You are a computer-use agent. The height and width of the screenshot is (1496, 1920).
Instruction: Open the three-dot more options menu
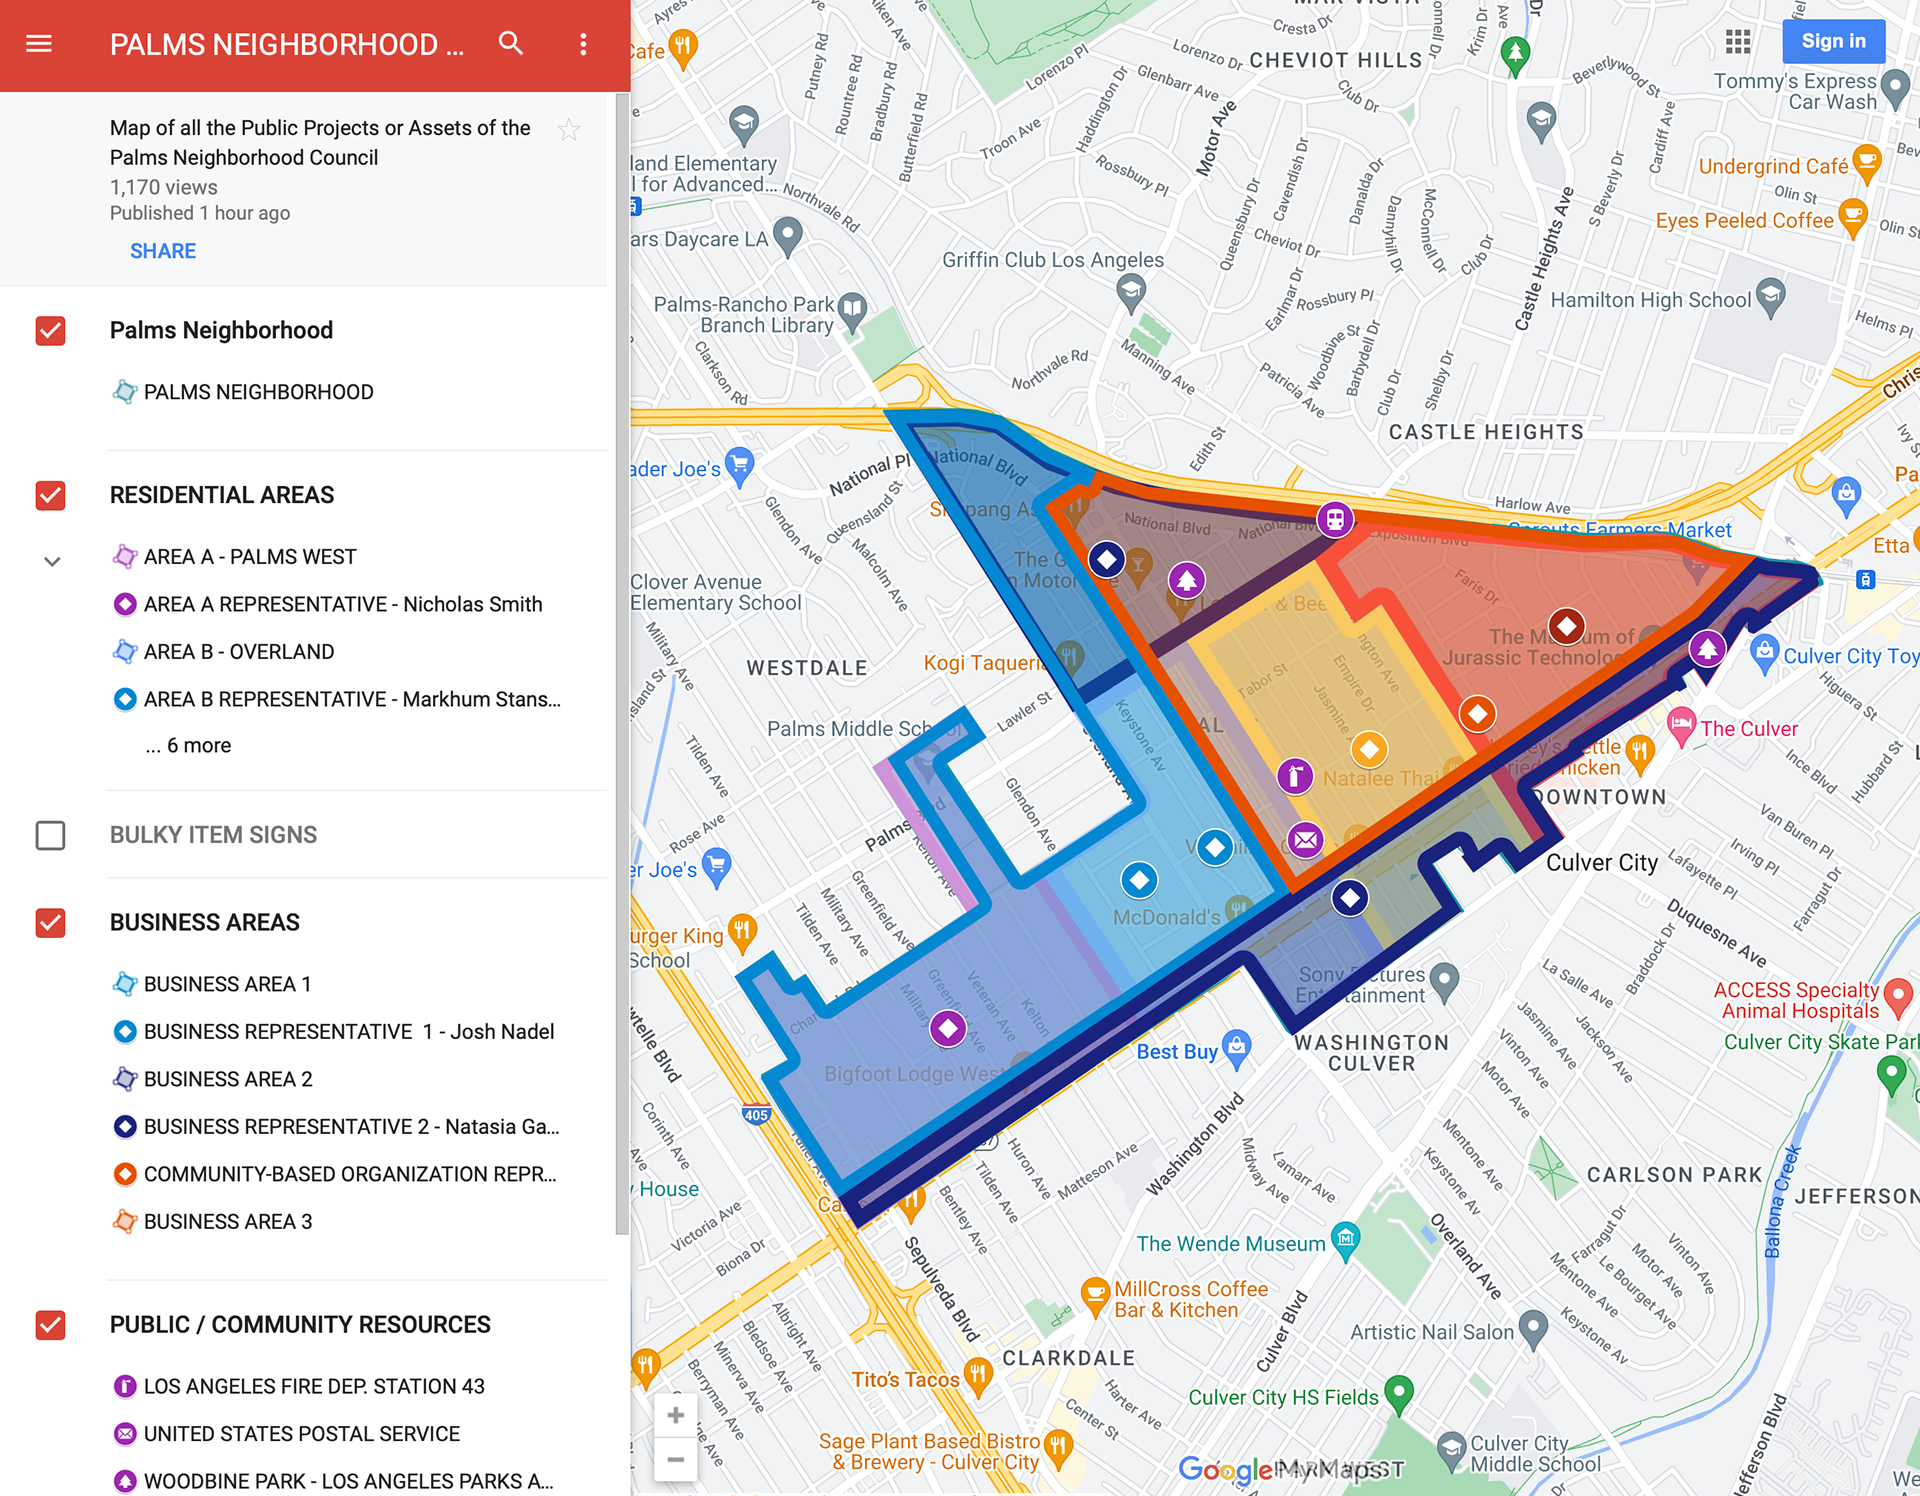[584, 44]
